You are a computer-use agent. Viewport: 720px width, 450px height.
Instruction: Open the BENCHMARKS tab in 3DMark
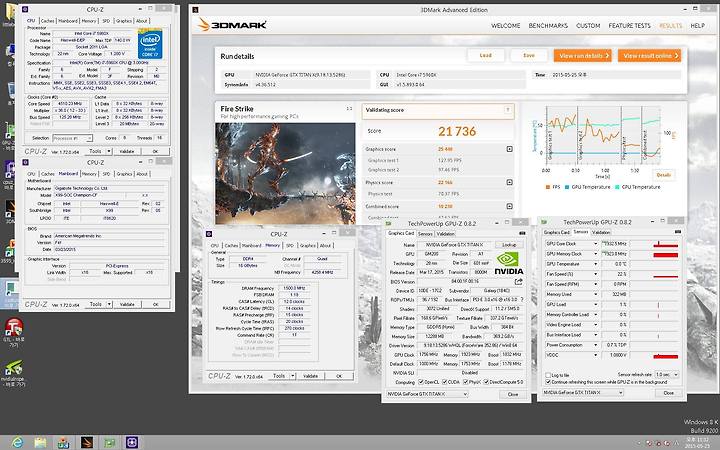point(548,26)
